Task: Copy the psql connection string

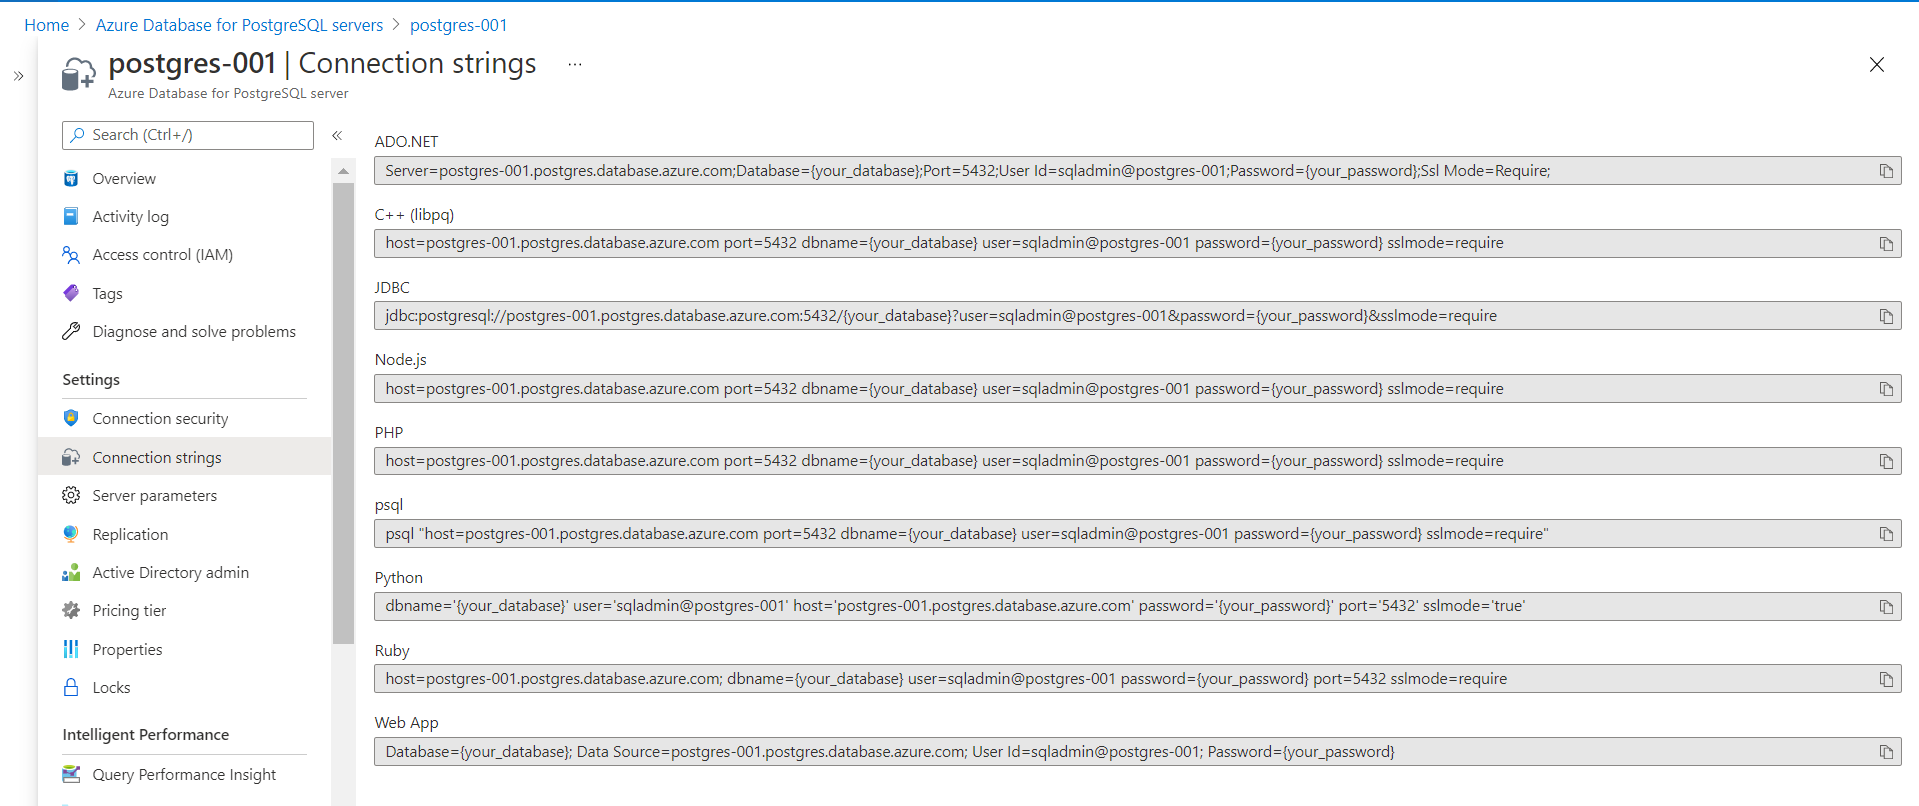Action: tap(1886, 534)
